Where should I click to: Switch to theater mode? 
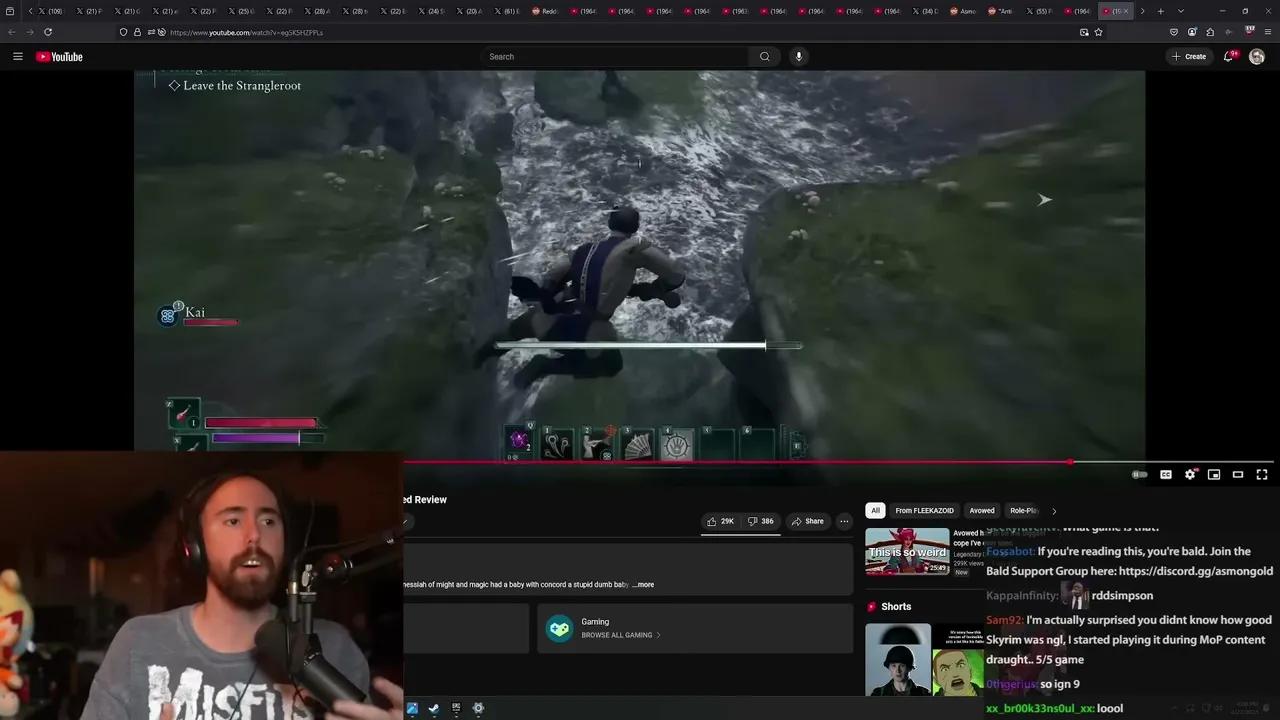coord(1238,475)
